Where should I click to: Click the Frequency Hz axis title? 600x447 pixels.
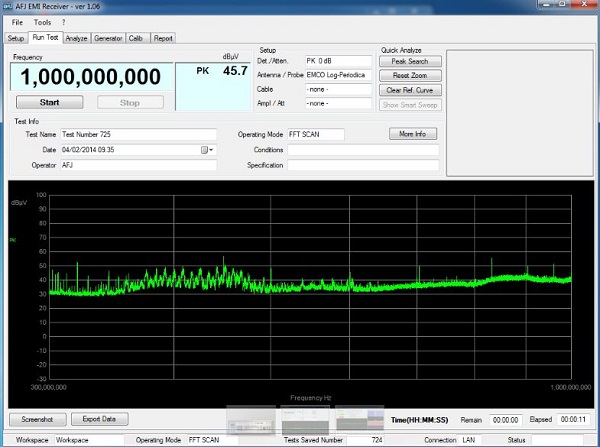(x=310, y=398)
